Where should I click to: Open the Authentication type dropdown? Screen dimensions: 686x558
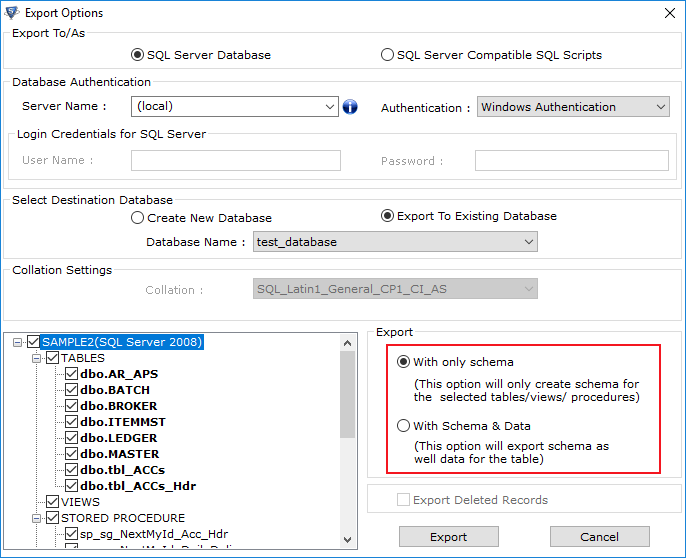(x=661, y=106)
